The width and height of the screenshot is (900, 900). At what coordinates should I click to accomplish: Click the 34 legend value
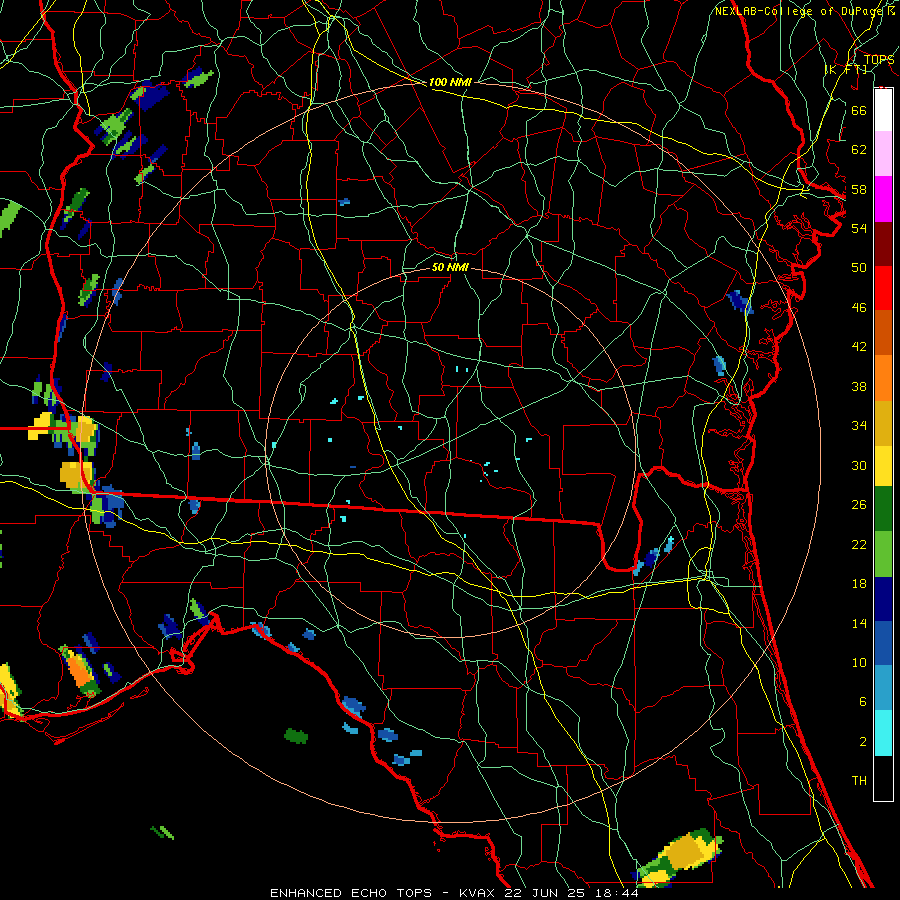click(859, 426)
